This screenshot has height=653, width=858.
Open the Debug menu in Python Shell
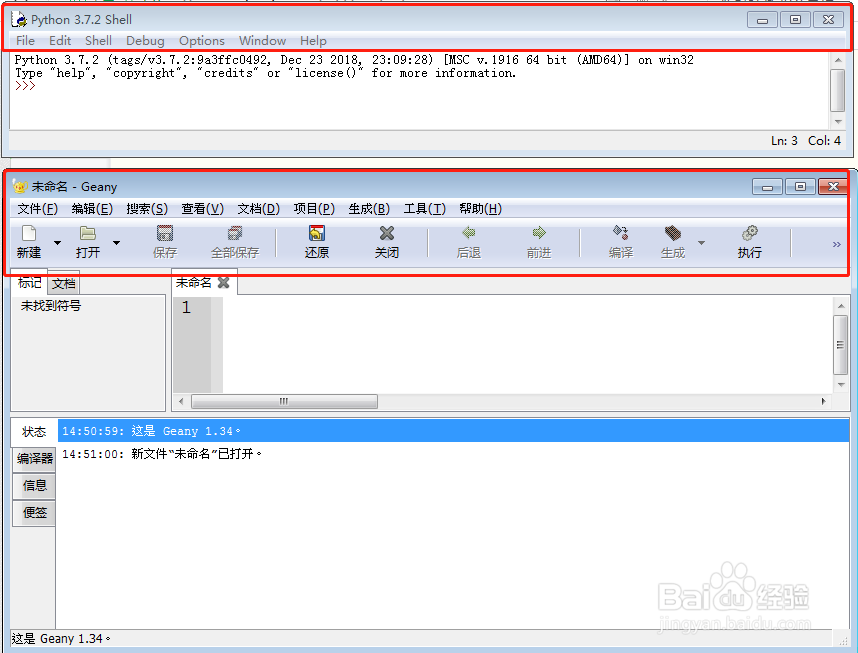click(145, 41)
